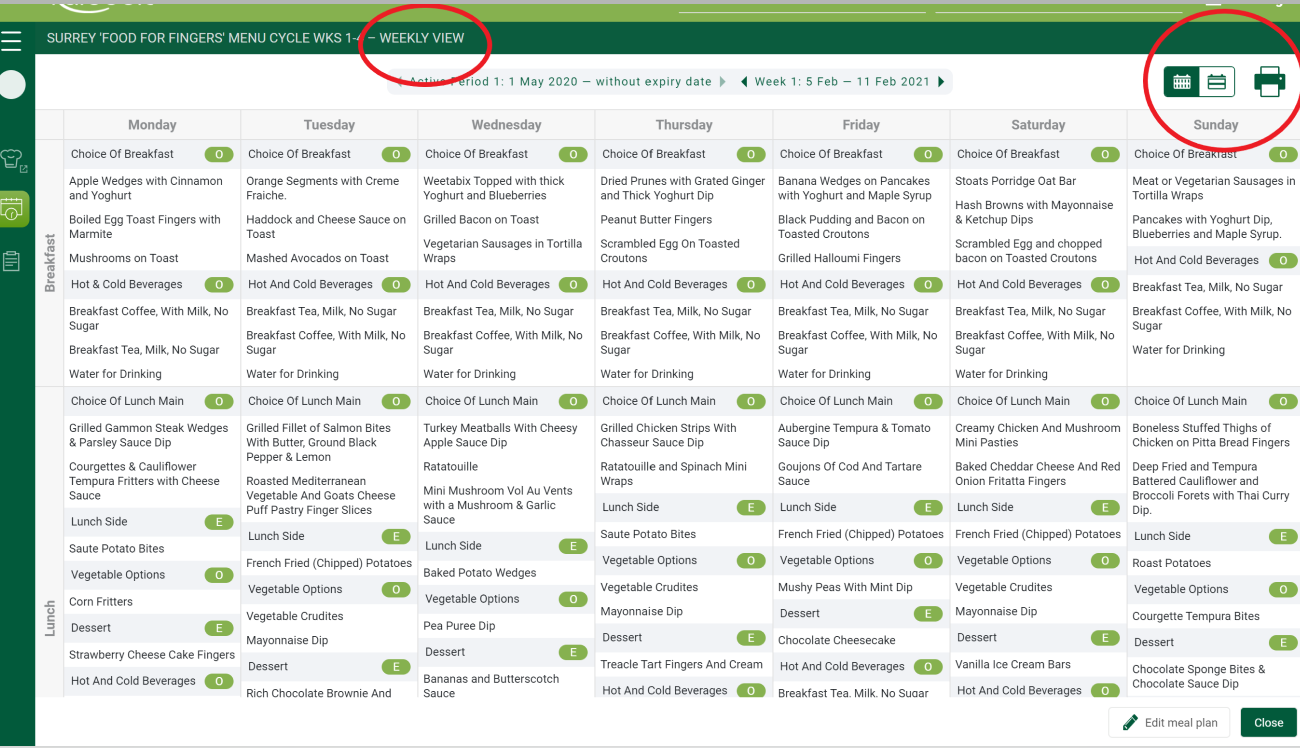This screenshot has width=1300, height=748.
Task: Click Monday Choice Of Breakfast O badge
Action: [x=219, y=154]
